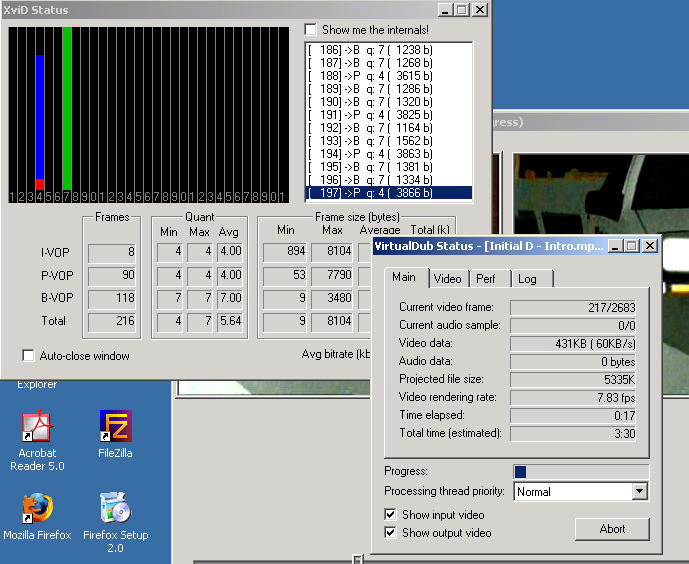Click P-VOP max frame size 7790
This screenshot has width=689, height=564.
coord(333,275)
